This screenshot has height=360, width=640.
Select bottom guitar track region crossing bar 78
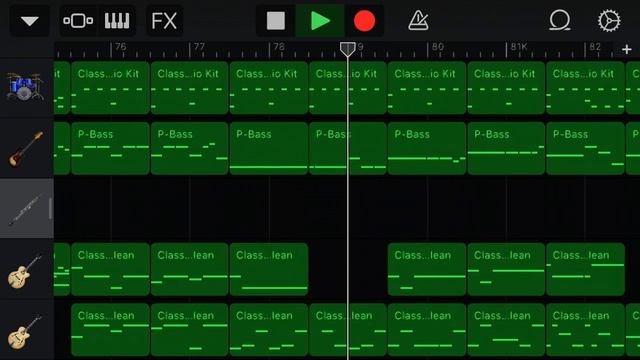click(269, 330)
